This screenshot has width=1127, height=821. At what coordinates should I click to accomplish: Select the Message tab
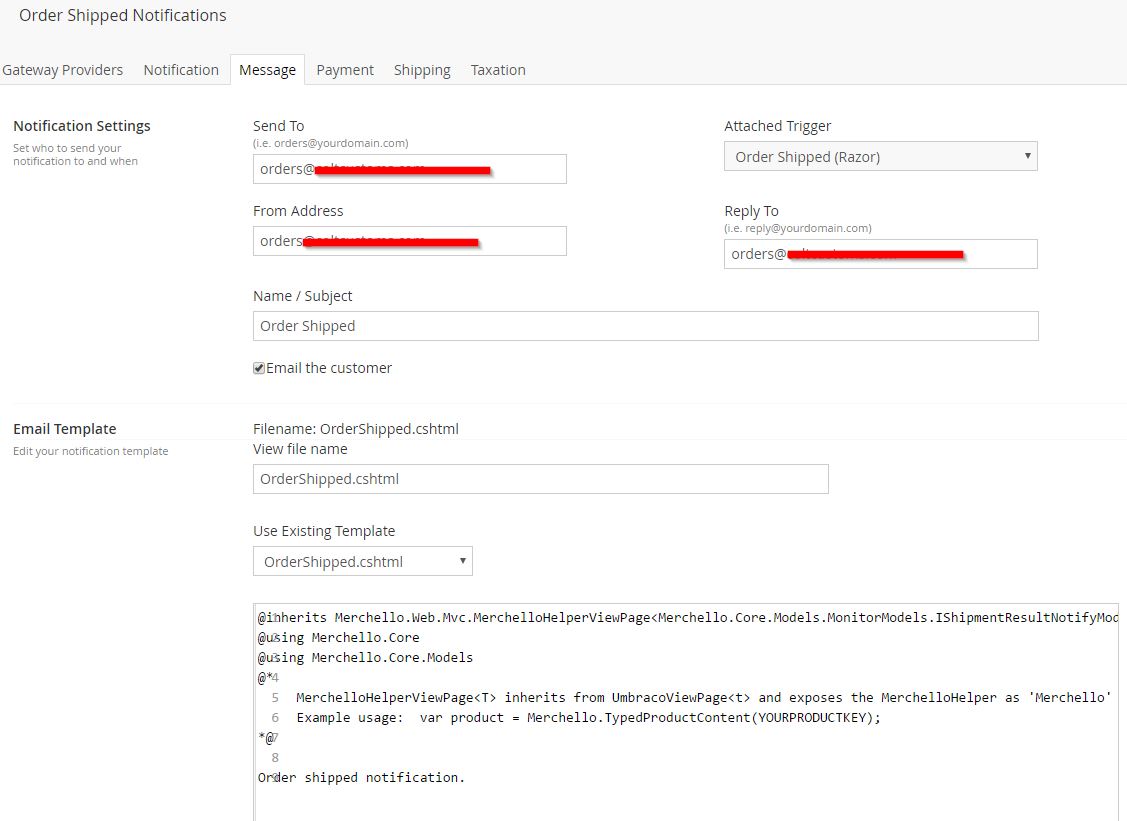click(267, 70)
